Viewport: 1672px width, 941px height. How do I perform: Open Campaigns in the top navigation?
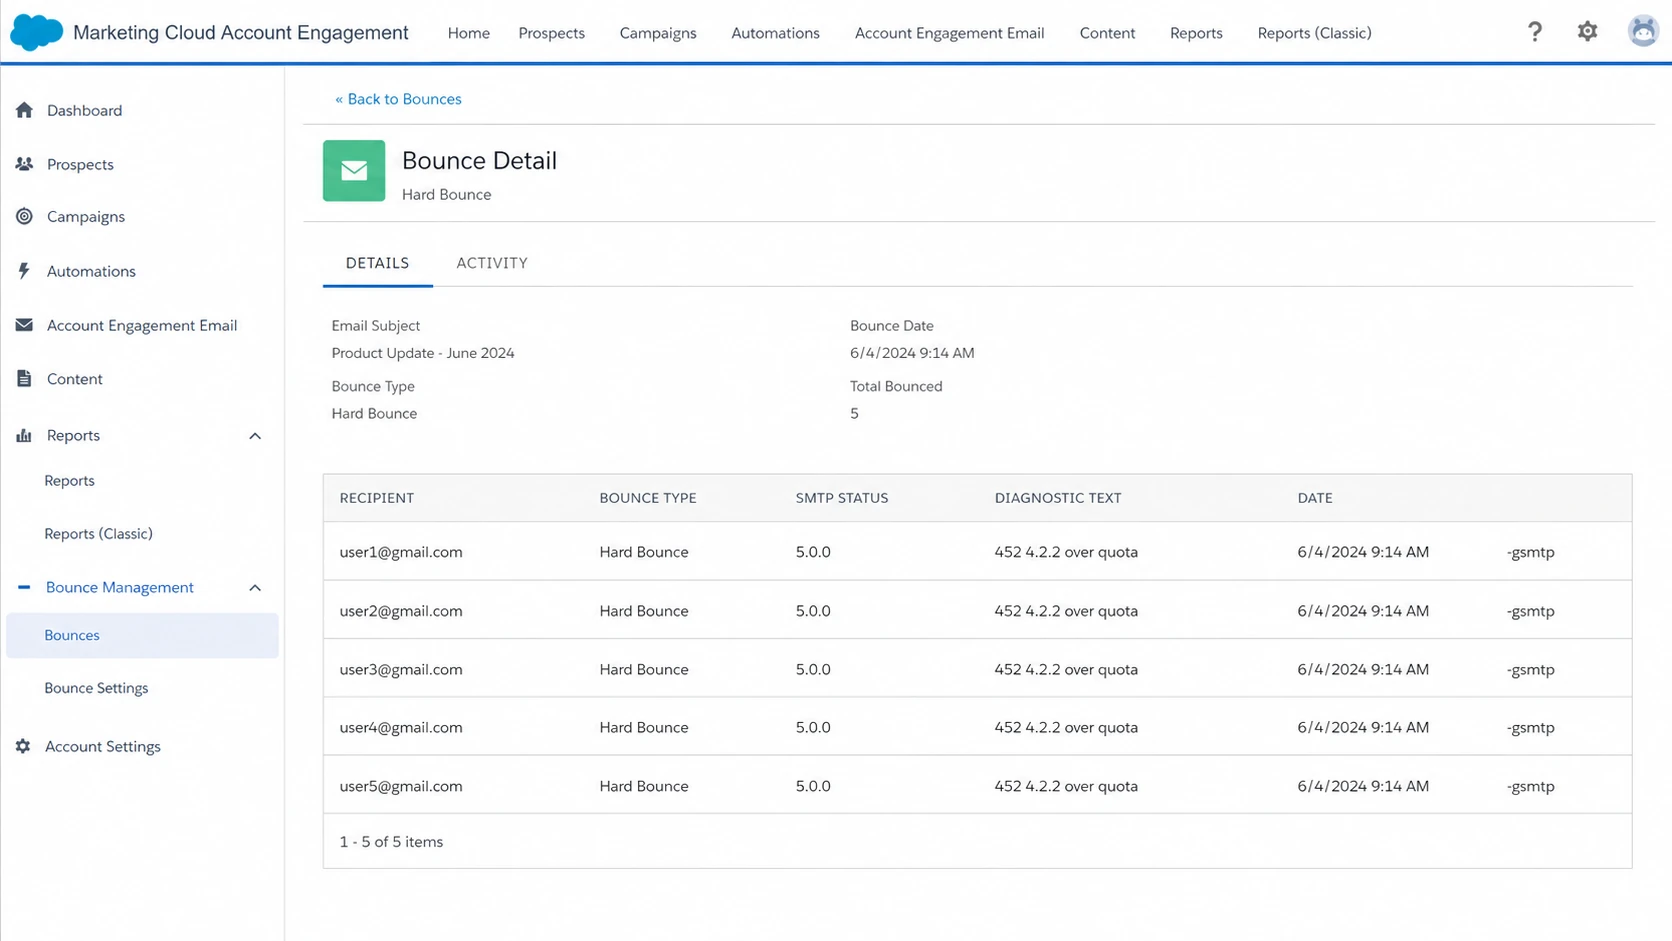pos(658,33)
